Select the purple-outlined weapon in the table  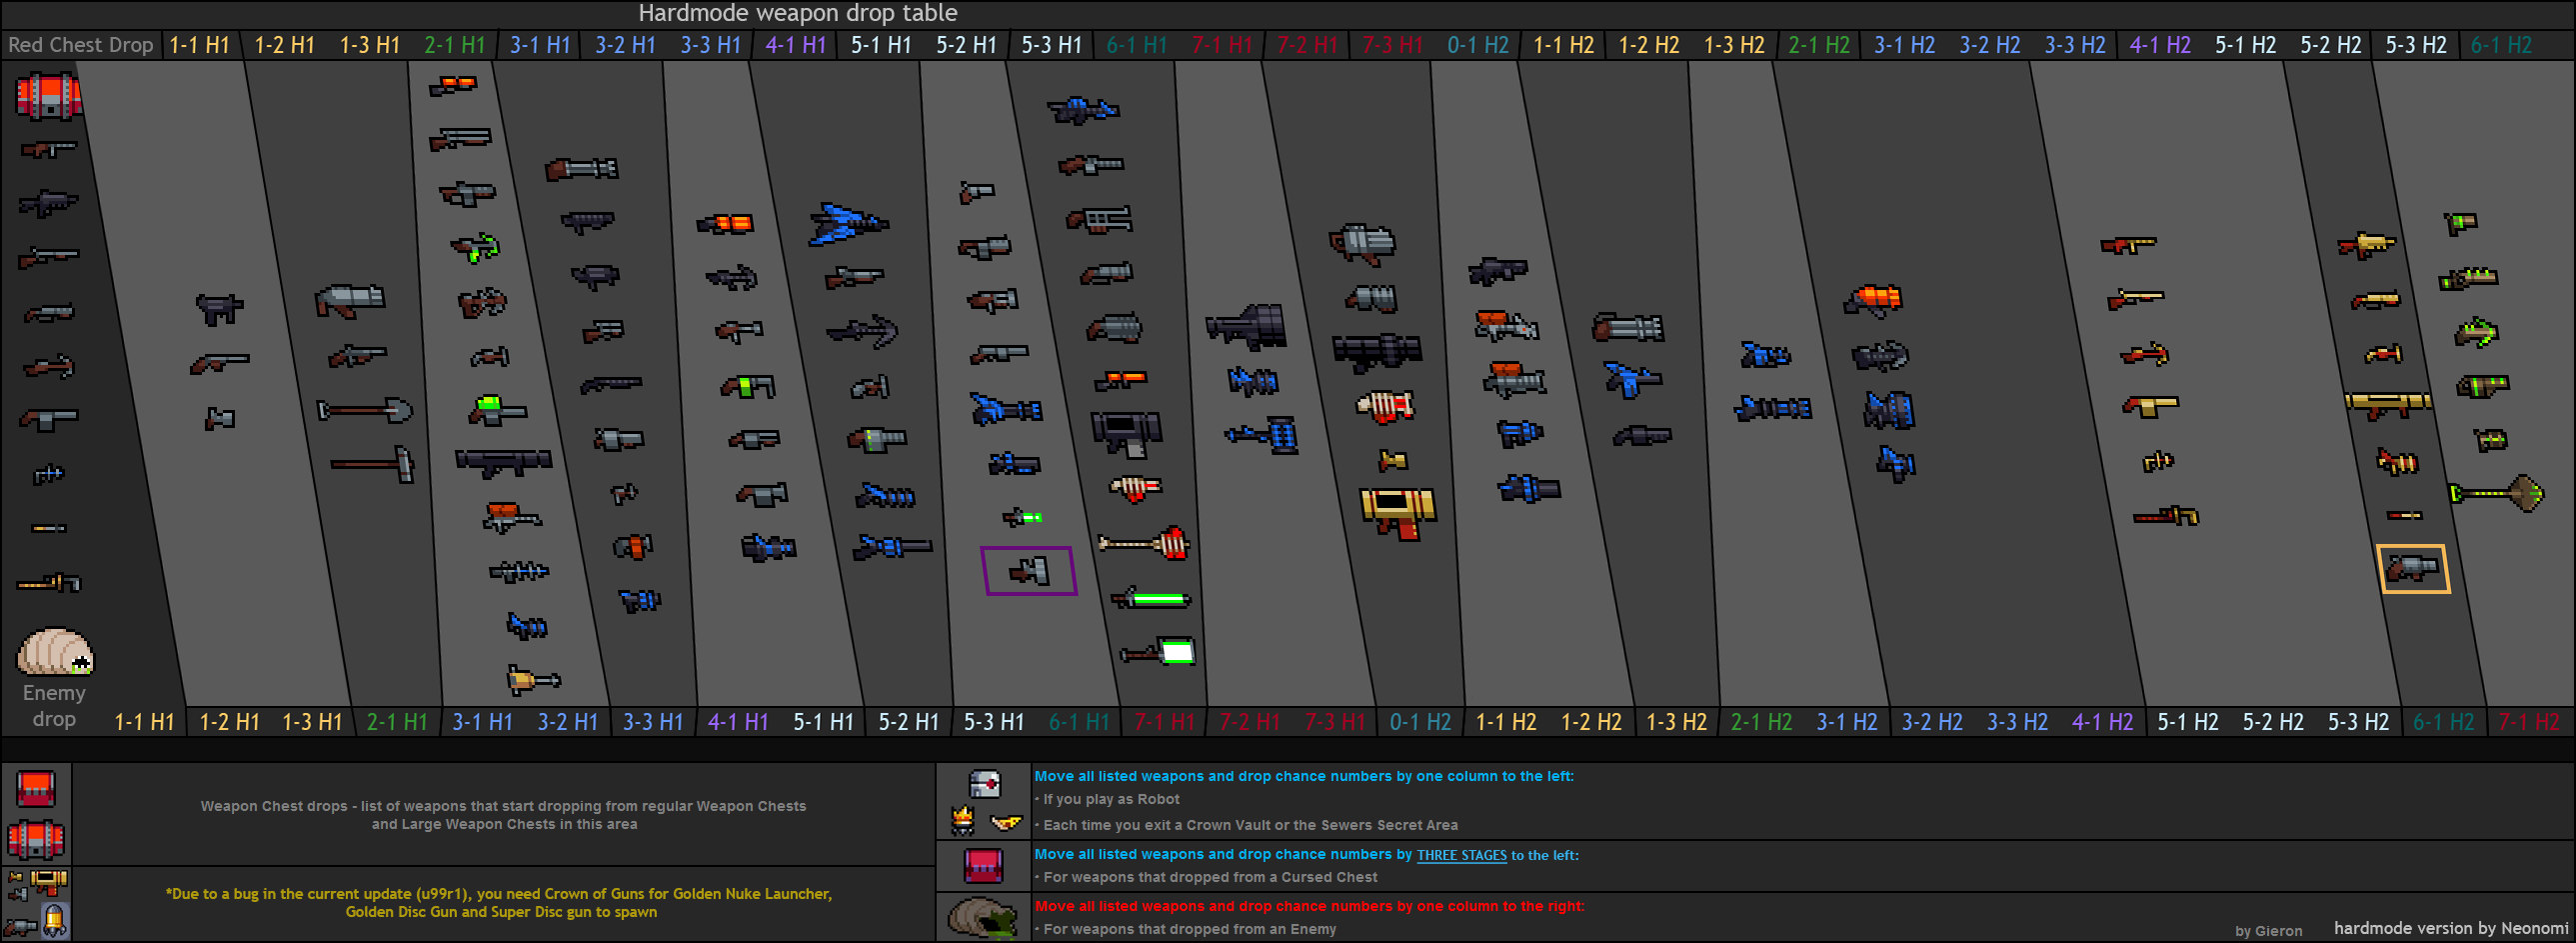click(1029, 571)
